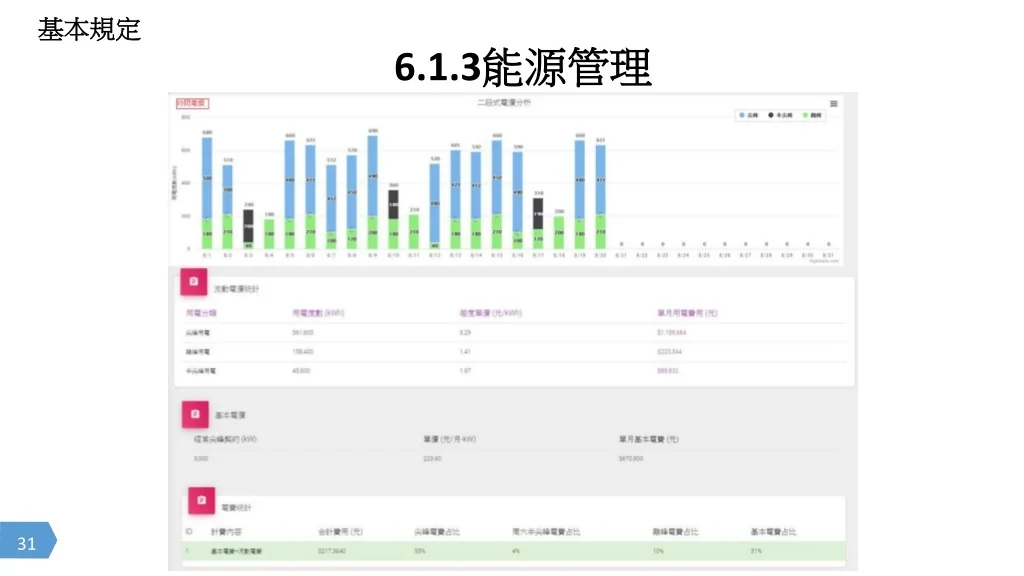Click the $223,344 monthly cost
The image size is (1024, 576).
(669, 352)
